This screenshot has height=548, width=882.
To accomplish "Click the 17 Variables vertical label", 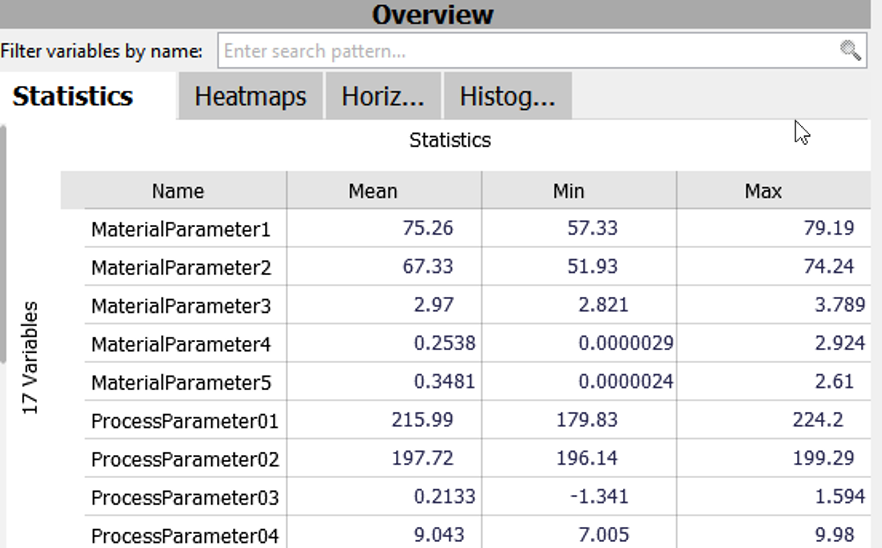I will tap(31, 357).
